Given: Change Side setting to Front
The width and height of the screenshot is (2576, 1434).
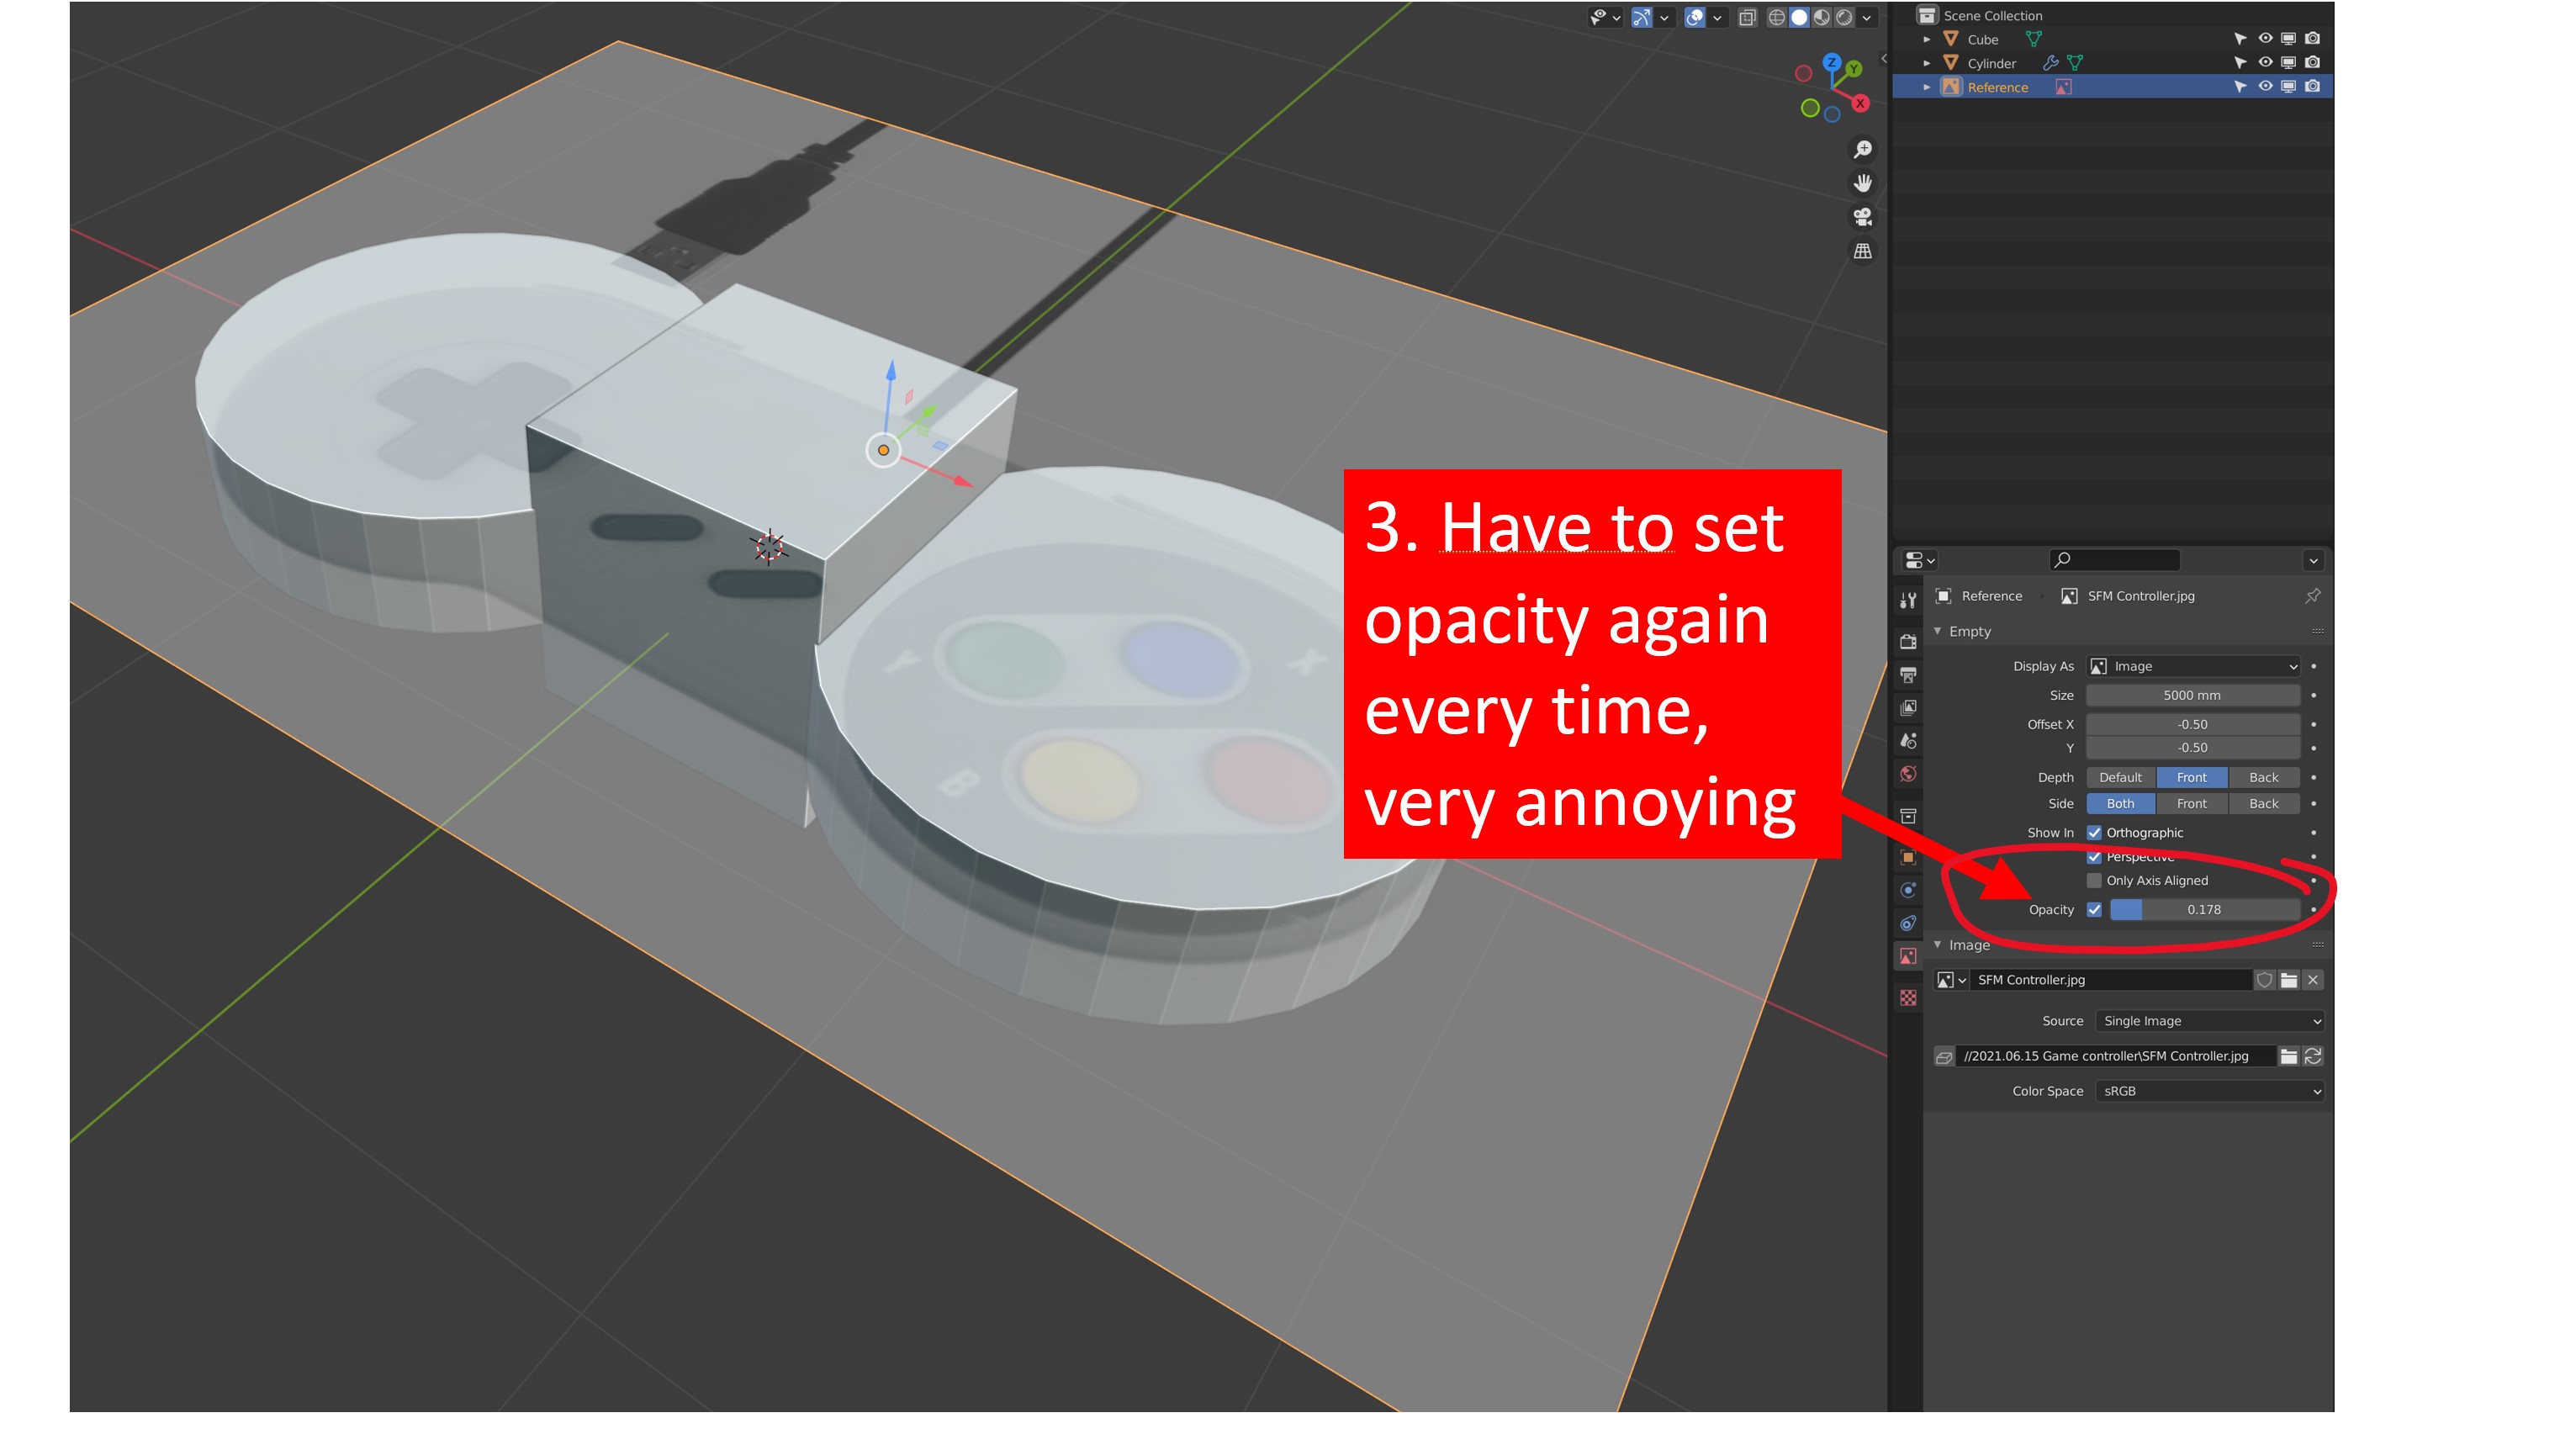Looking at the screenshot, I should [x=2192, y=803].
